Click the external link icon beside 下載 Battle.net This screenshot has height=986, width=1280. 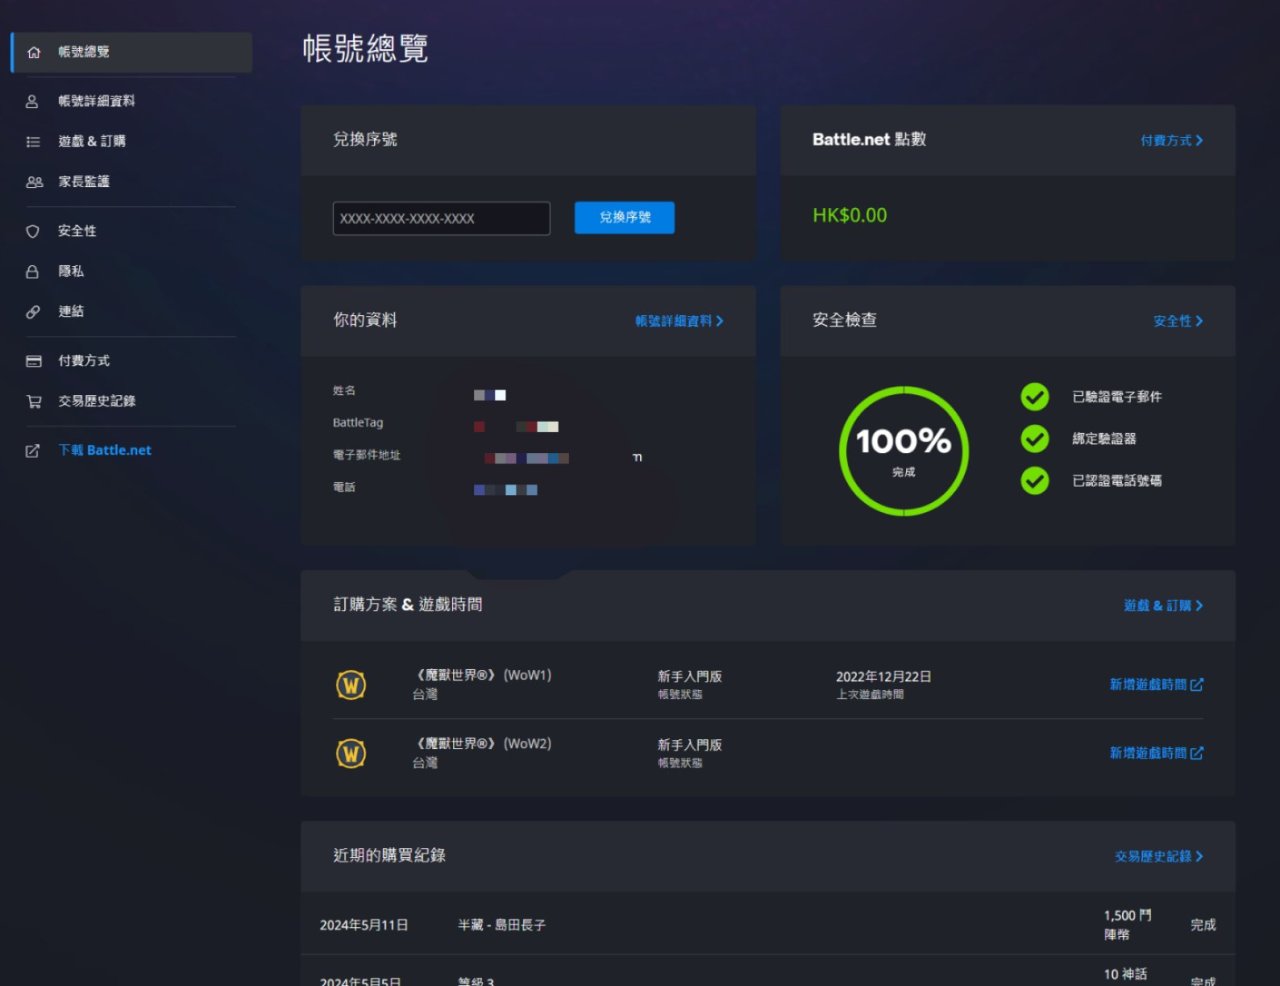click(x=33, y=451)
